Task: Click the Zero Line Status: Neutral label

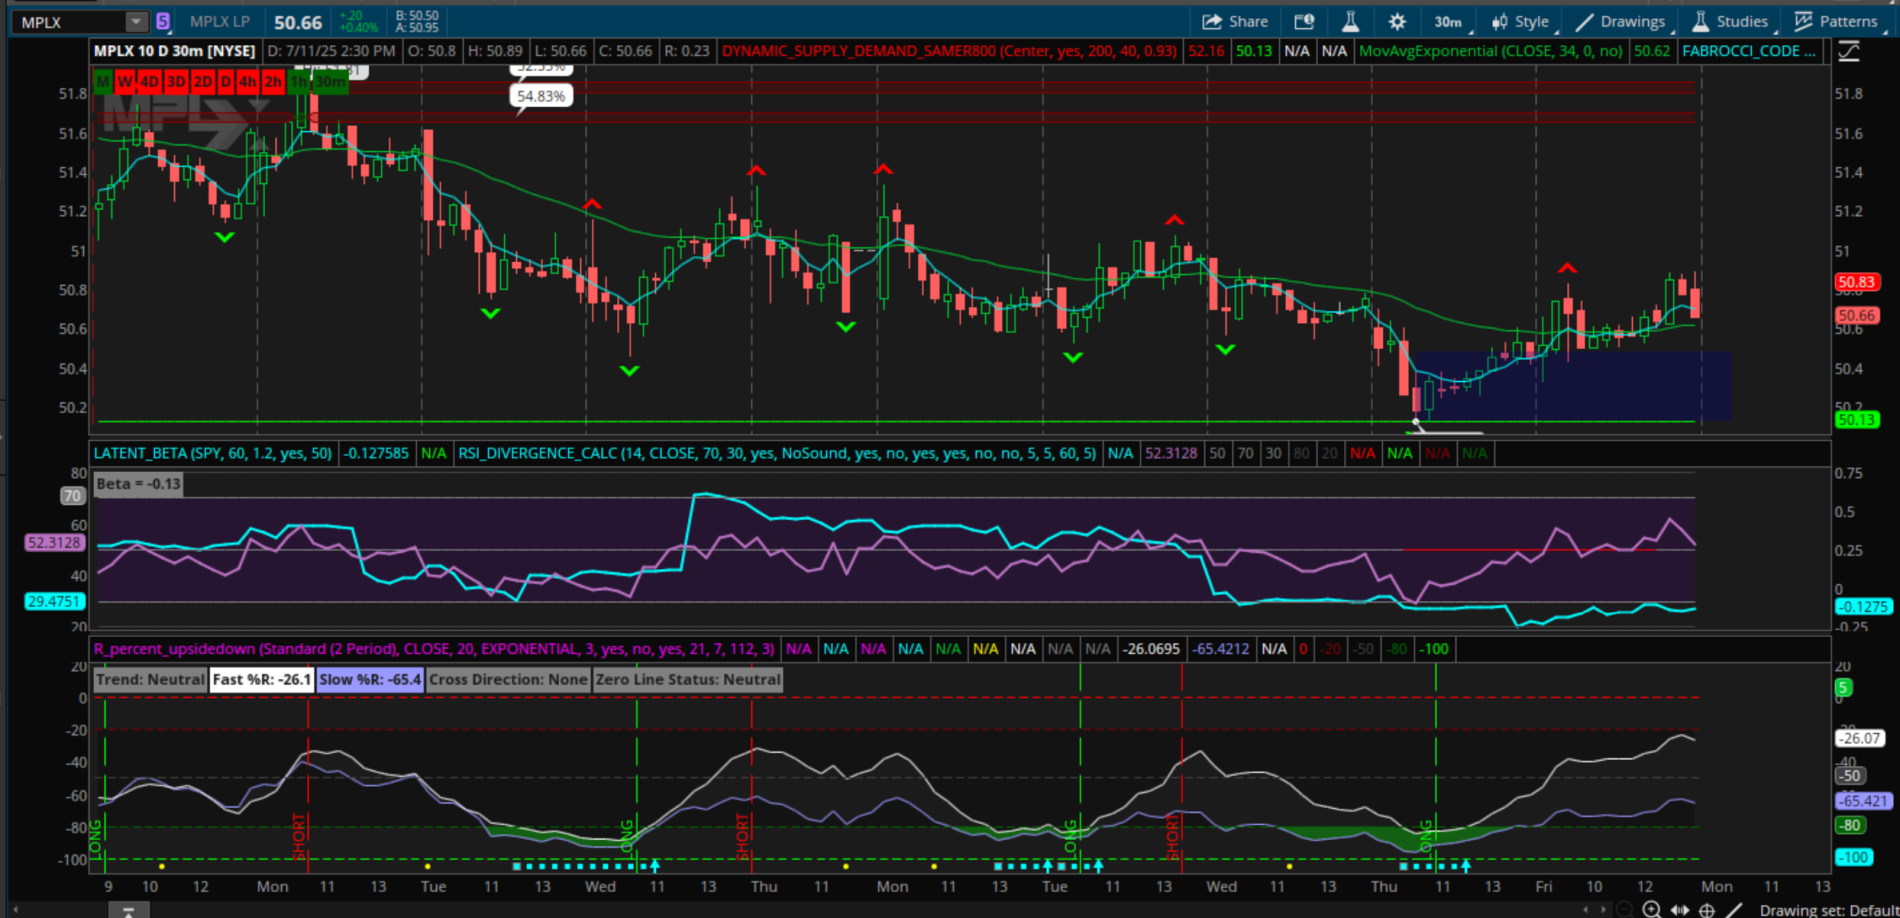Action: tap(688, 680)
